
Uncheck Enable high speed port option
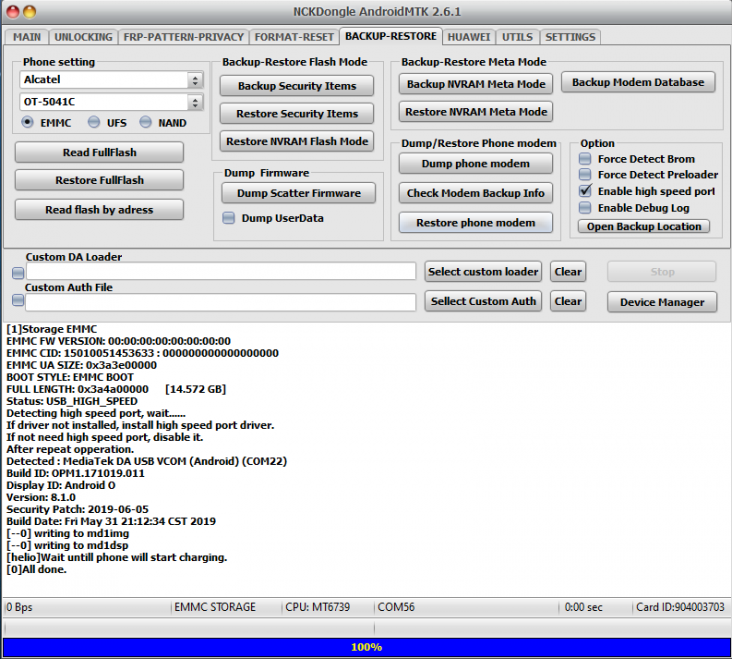click(x=585, y=191)
